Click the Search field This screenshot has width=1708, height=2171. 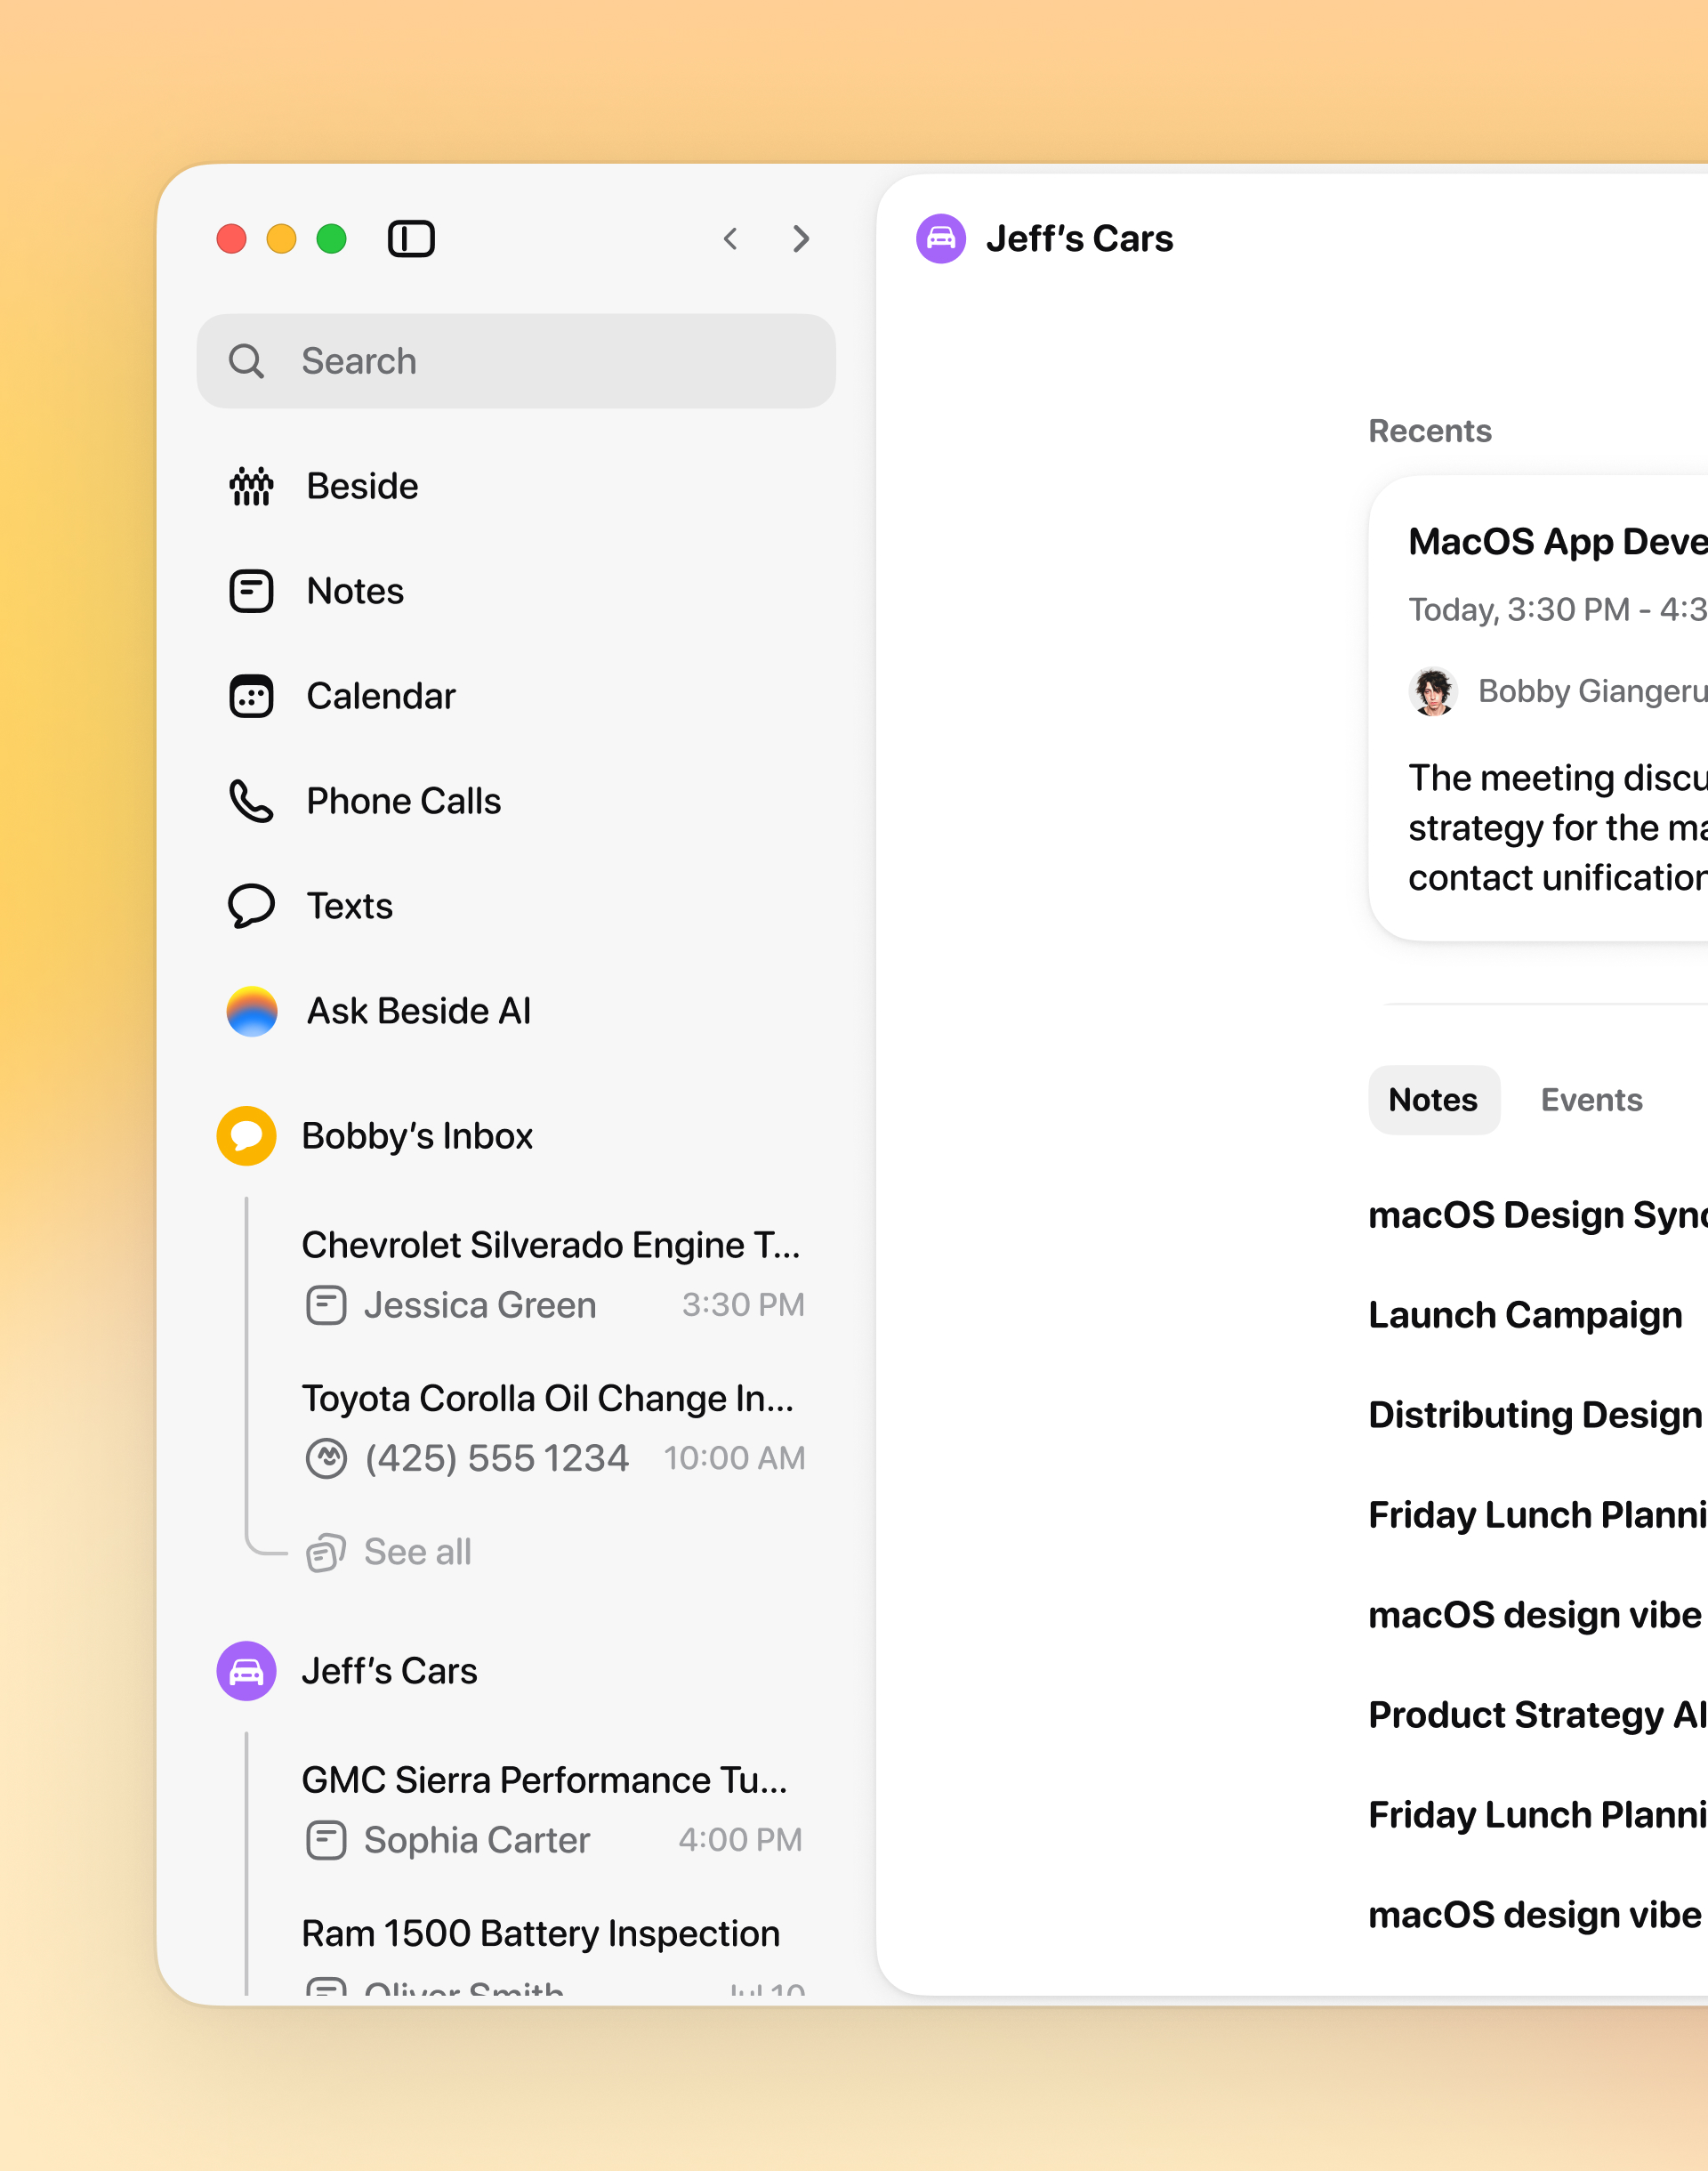[516, 361]
